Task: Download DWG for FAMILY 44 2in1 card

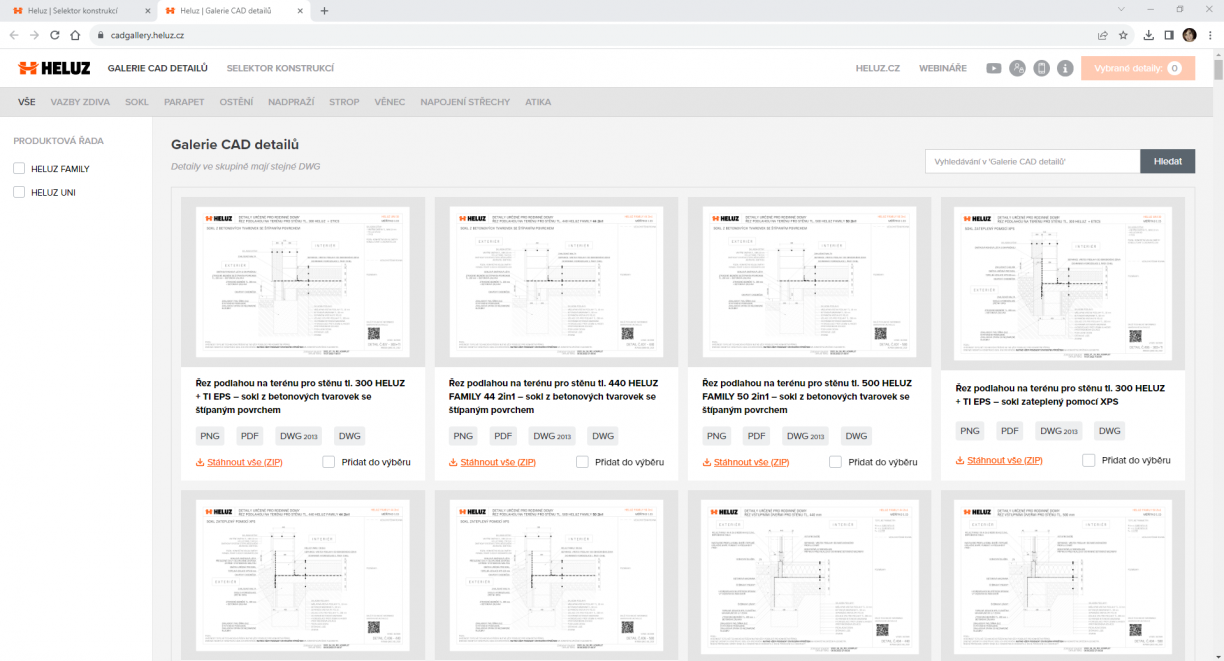Action: coord(603,436)
